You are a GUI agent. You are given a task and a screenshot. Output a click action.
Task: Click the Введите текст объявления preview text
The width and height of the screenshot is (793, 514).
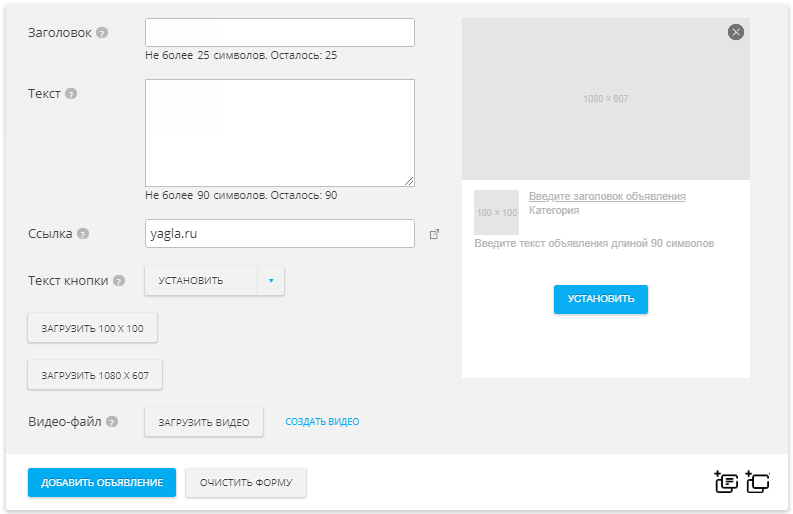pyautogui.click(x=594, y=243)
